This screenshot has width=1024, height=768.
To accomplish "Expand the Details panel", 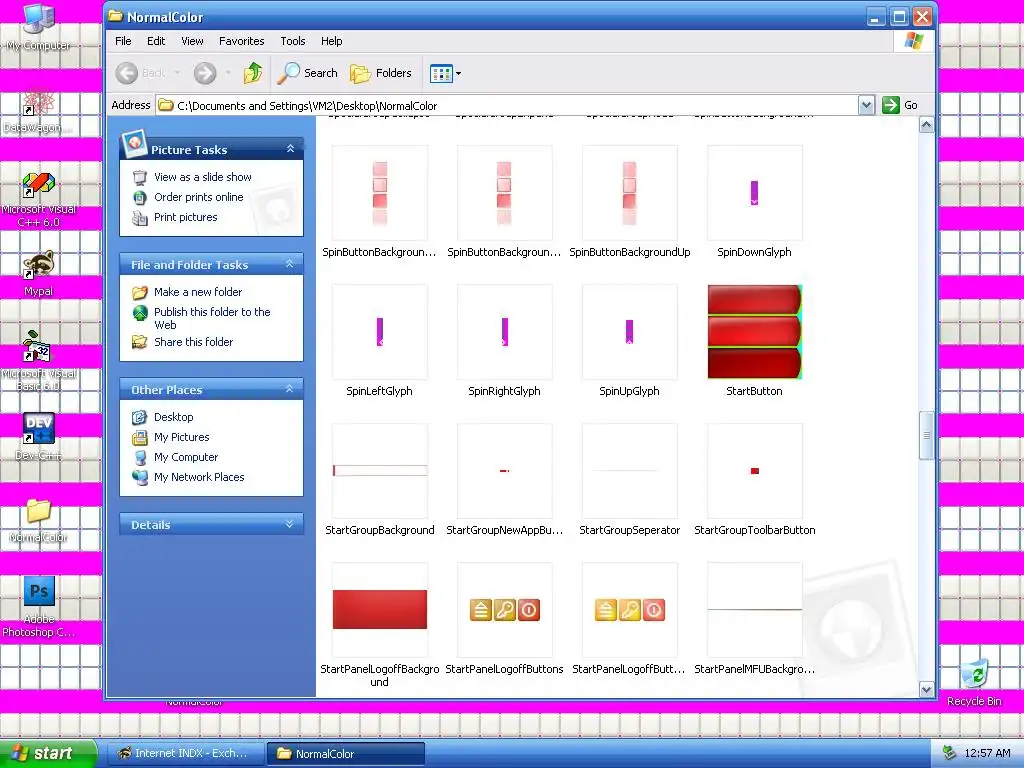I will pyautogui.click(x=290, y=524).
